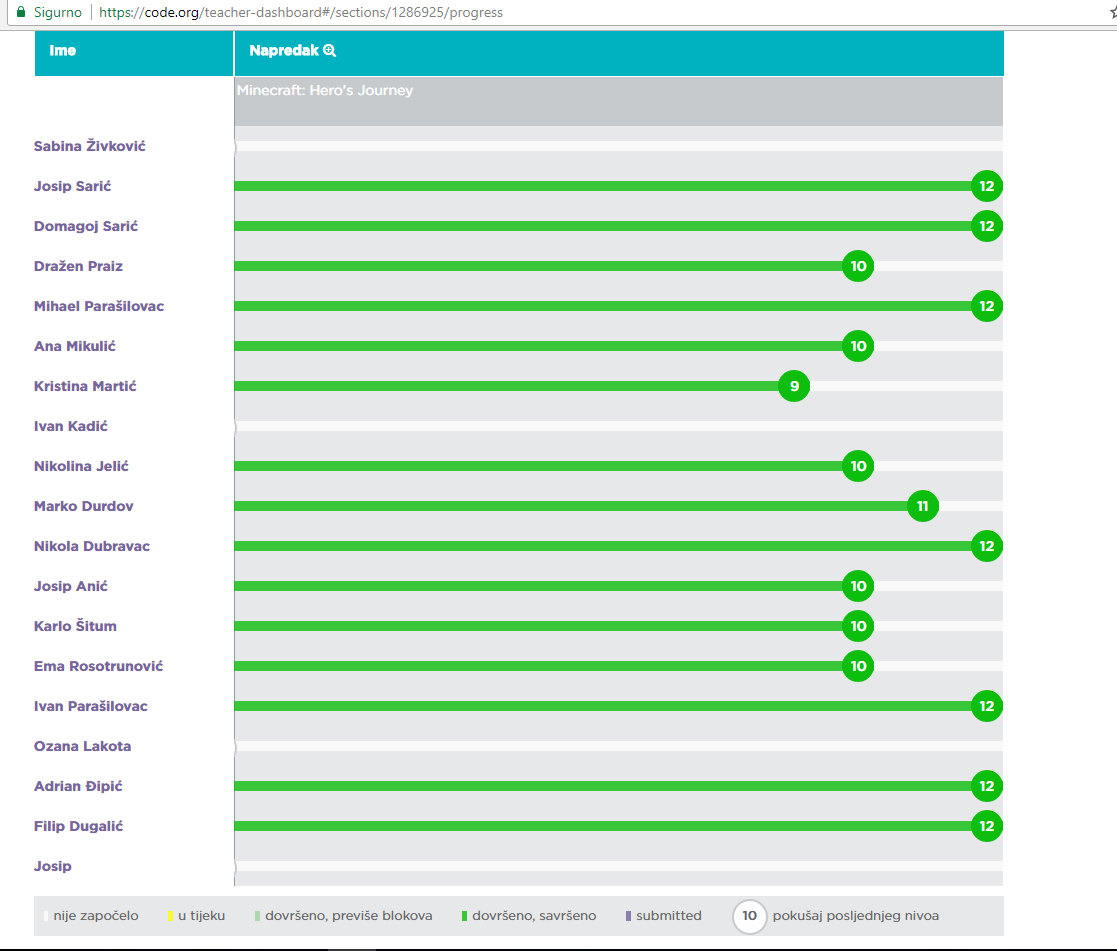
Task: Click the Ime column header
Action: [62, 51]
